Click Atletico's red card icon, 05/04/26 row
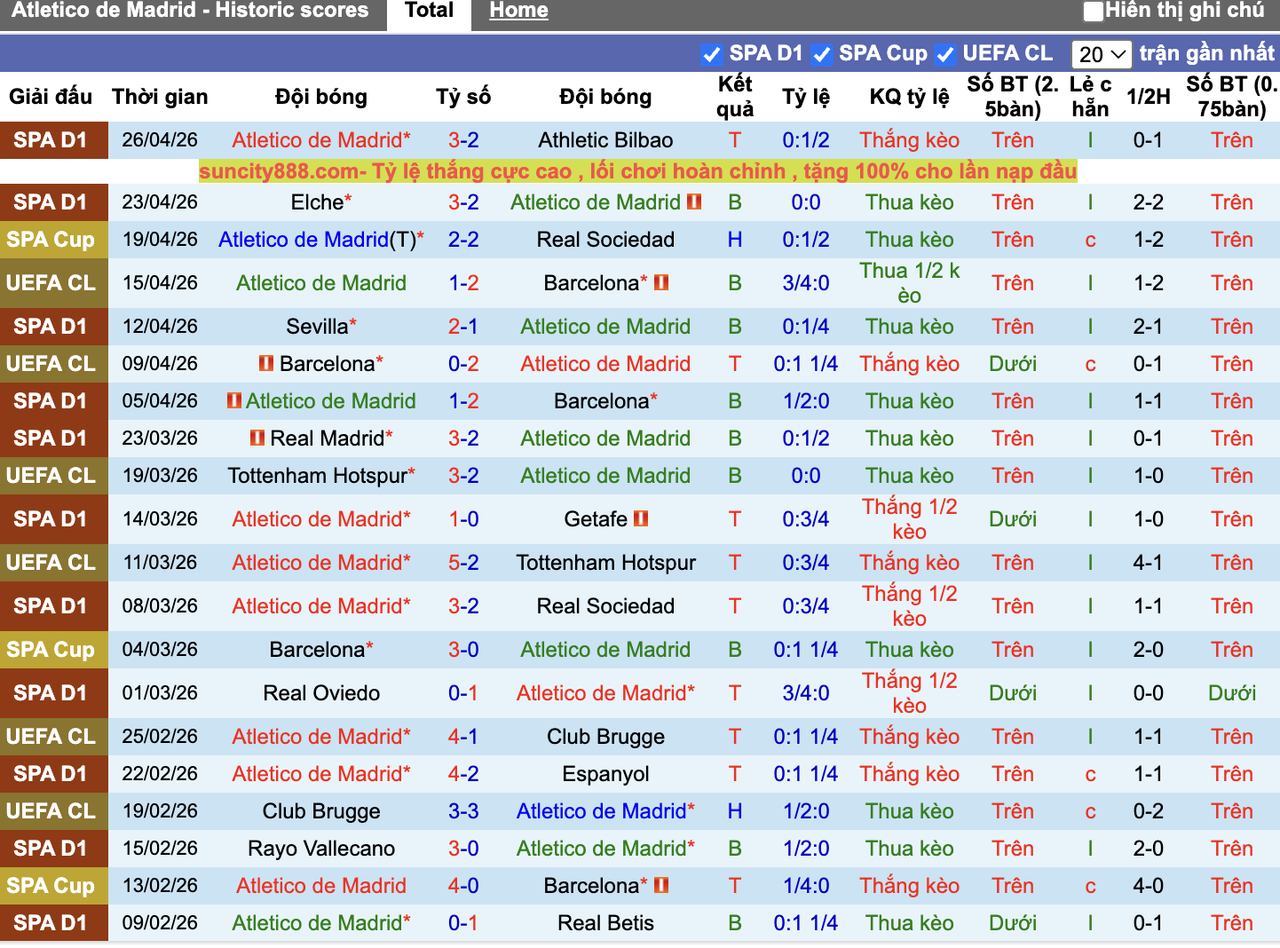Viewport: 1280px width, 948px height. (234, 401)
